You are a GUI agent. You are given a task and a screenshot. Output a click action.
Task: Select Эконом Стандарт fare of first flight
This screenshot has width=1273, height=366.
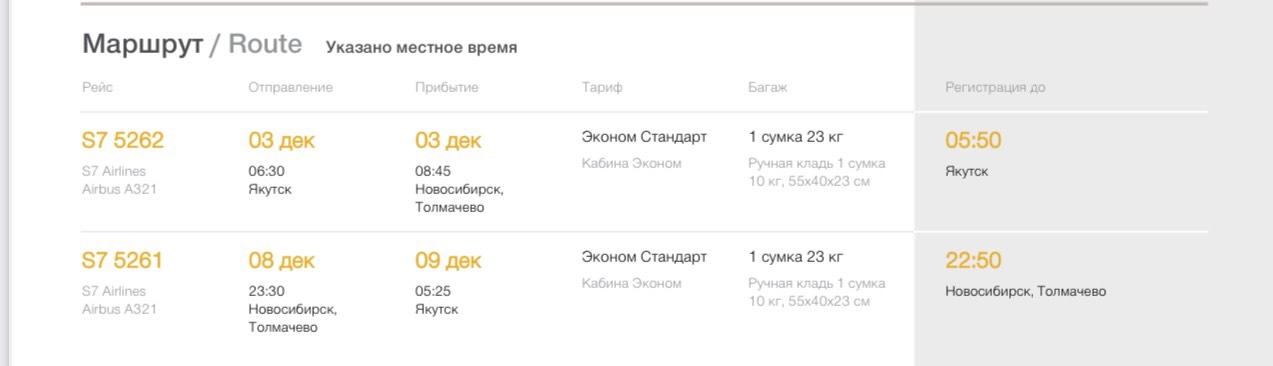[x=644, y=137]
